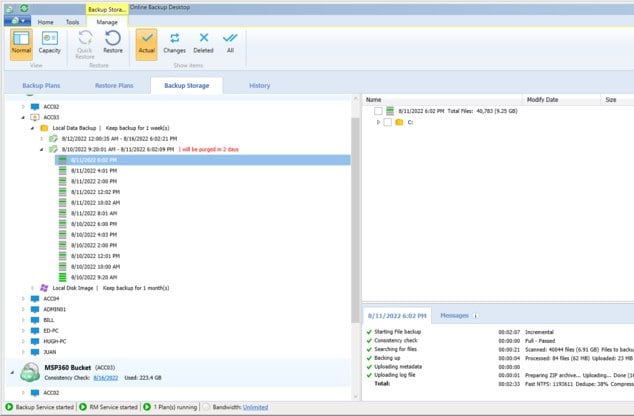634x416 pixels.
Task: Show Changes items filter
Action: [174, 43]
